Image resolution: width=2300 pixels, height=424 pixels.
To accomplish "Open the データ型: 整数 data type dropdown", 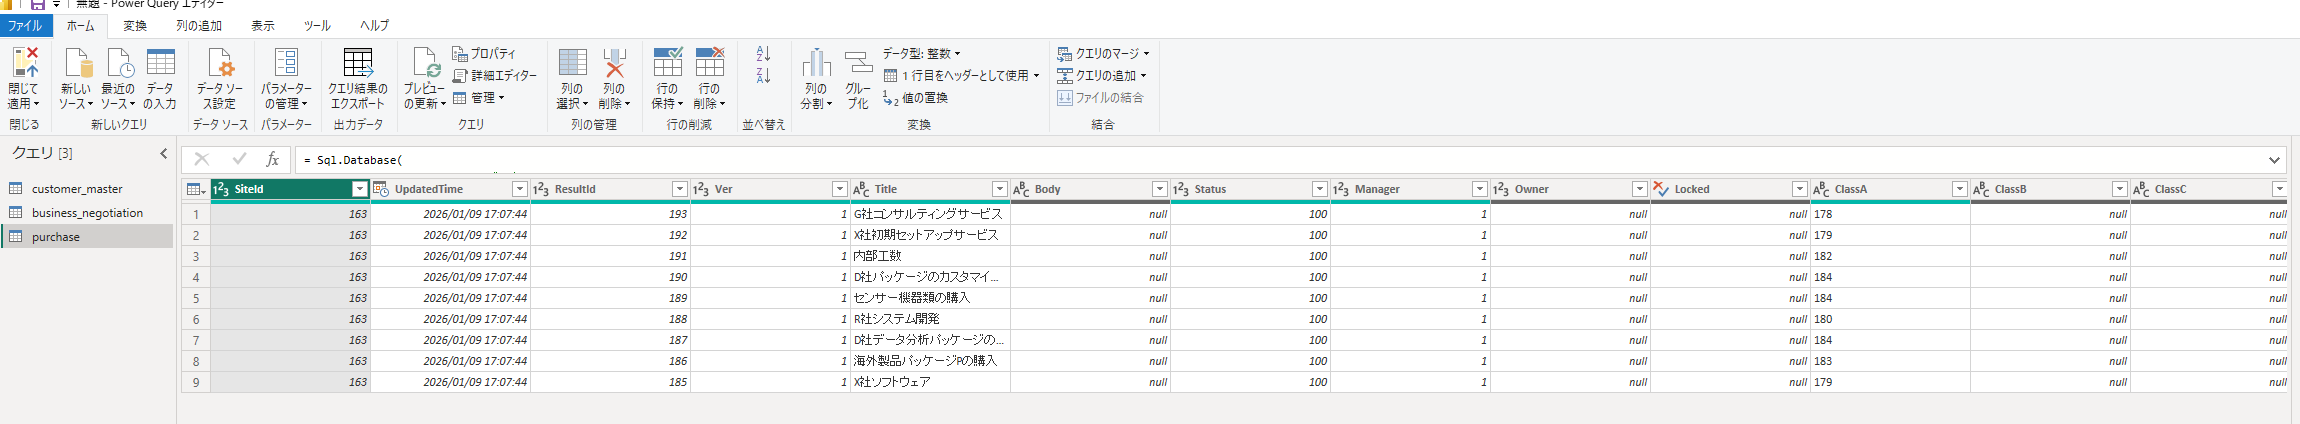I will coord(921,54).
